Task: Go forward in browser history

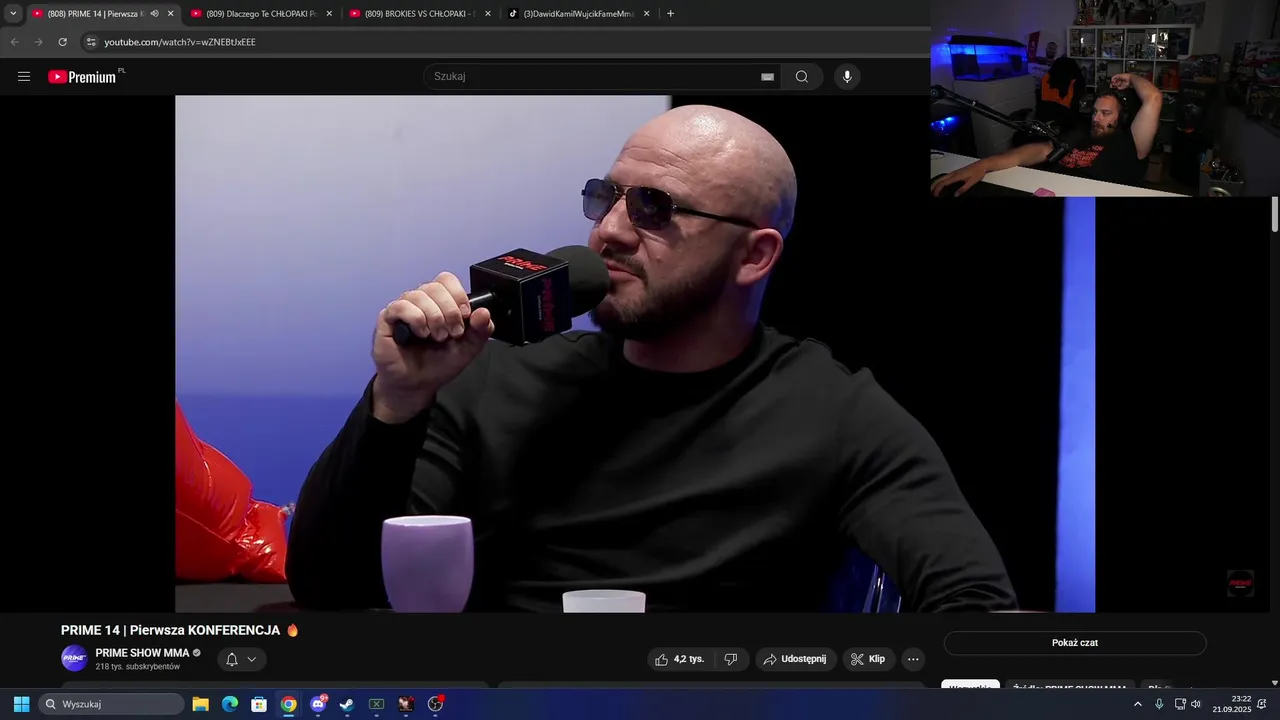Action: 38,42
